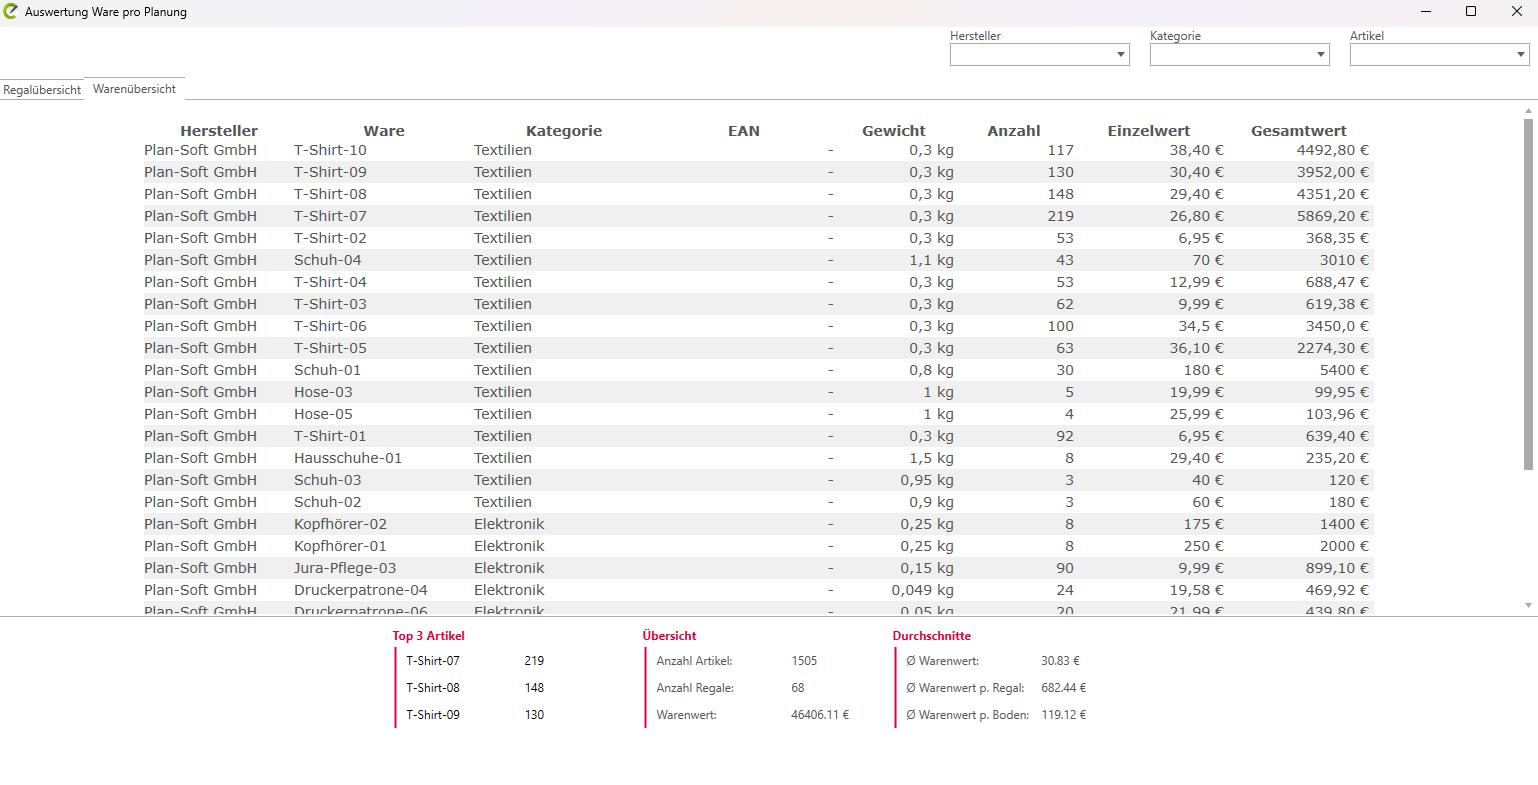Select the Kopfhörer-02 row
This screenshot has width=1538, height=785.
pyautogui.click(x=340, y=524)
